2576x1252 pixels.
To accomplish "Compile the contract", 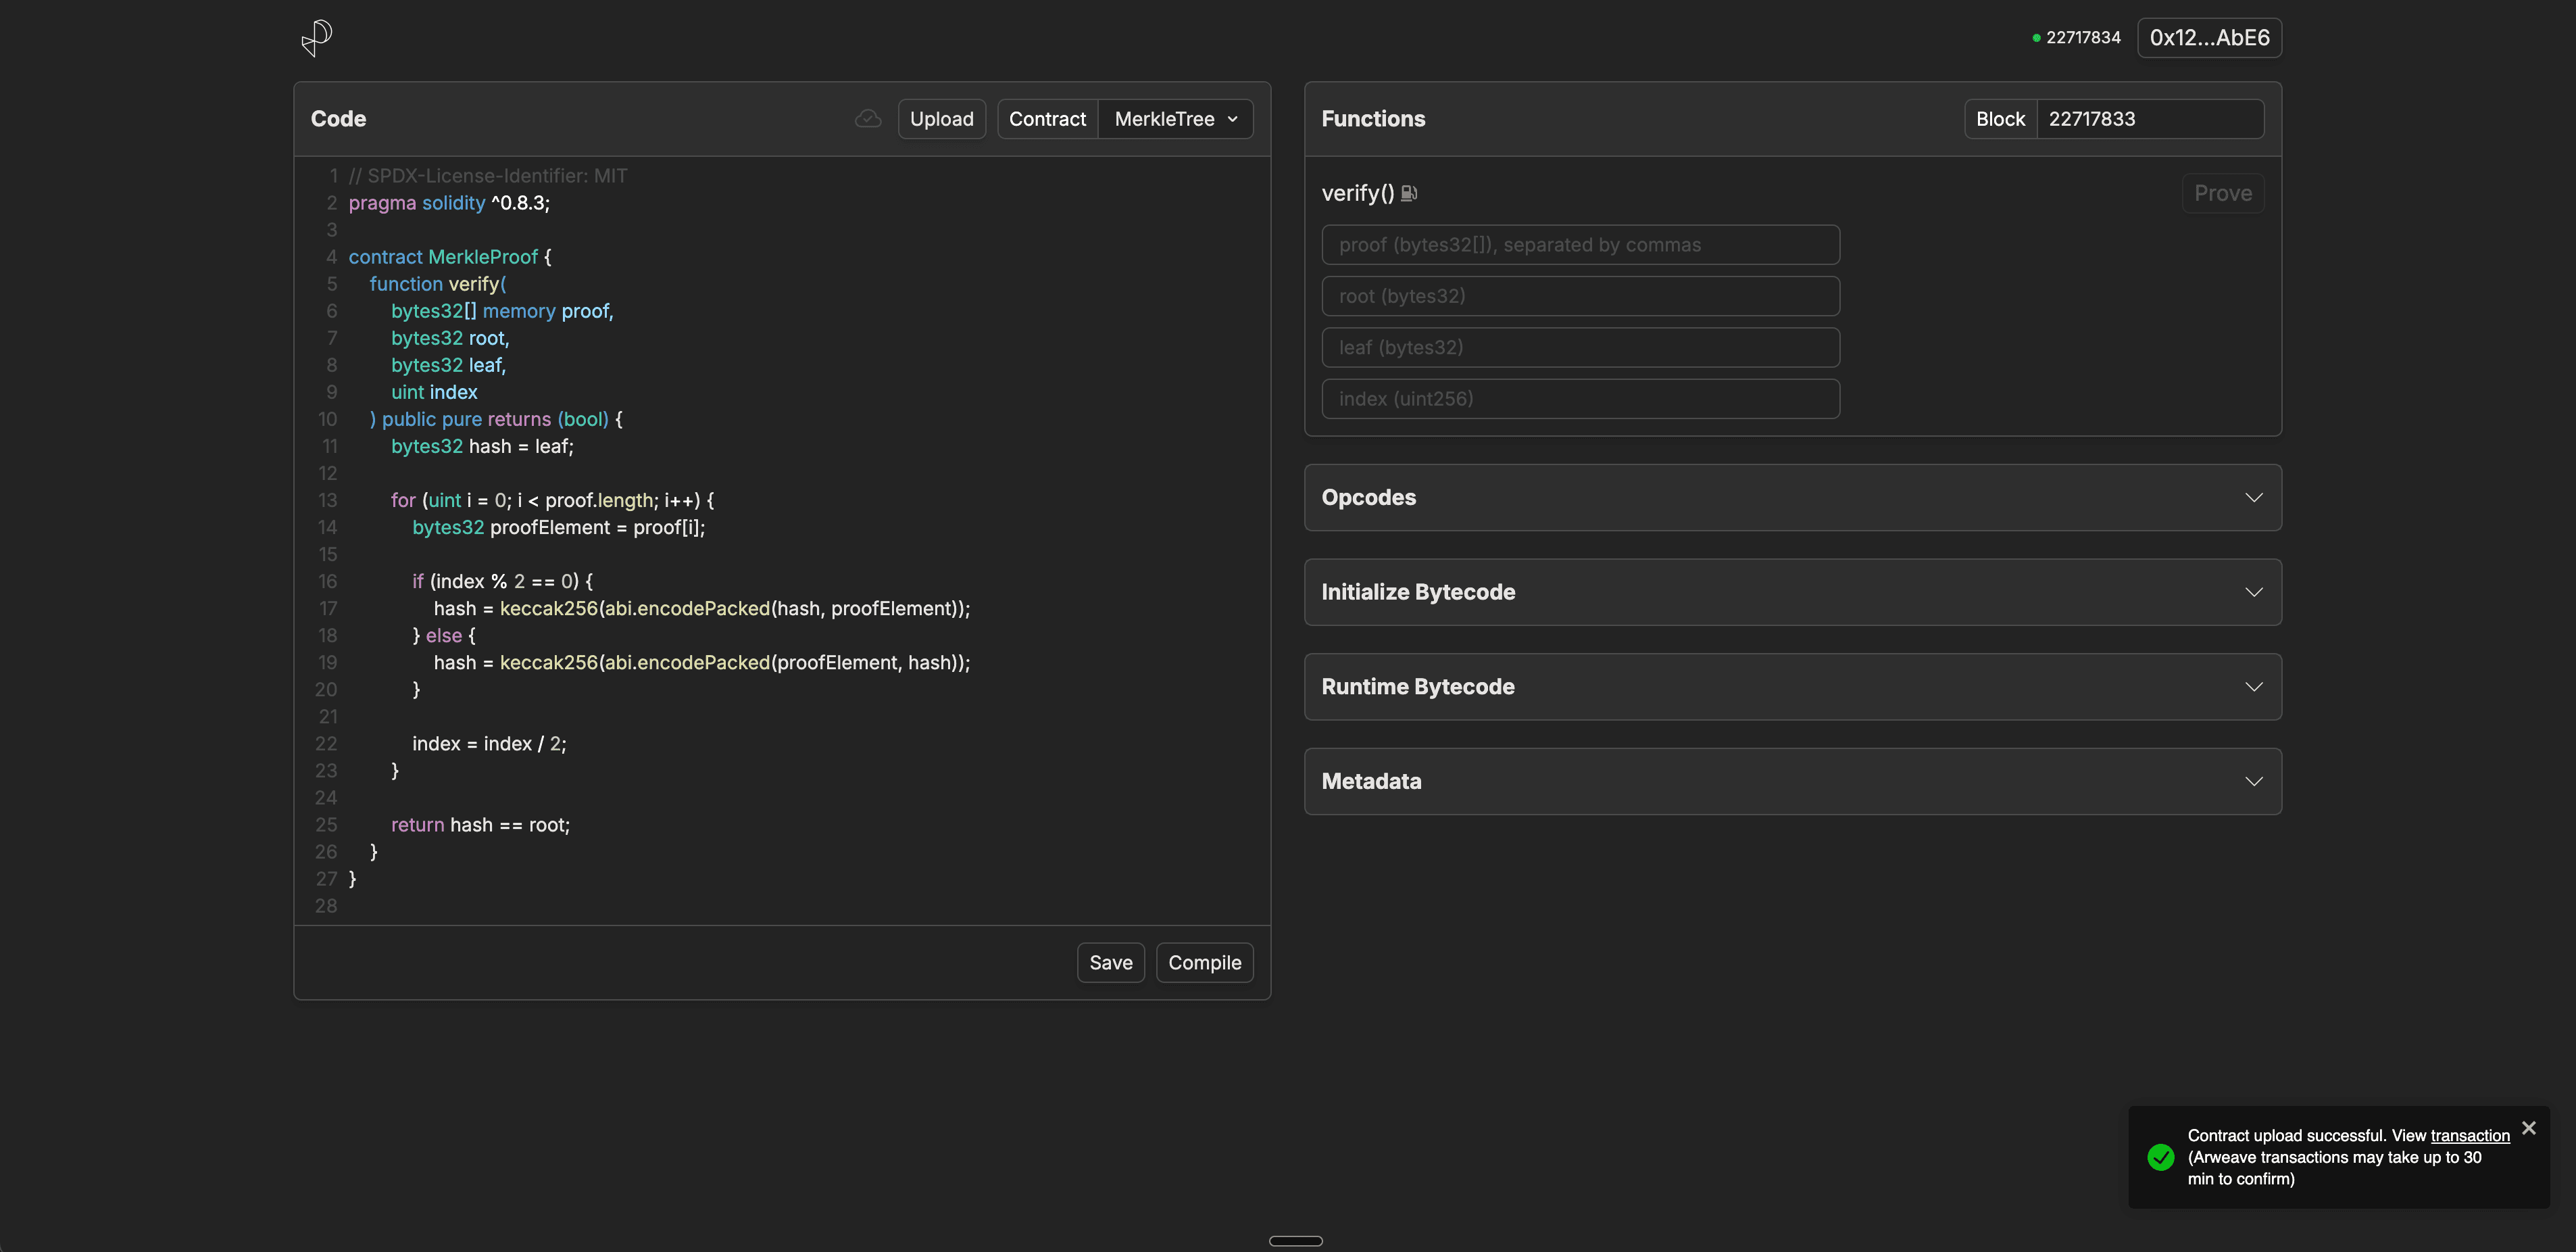I will click(x=1204, y=962).
